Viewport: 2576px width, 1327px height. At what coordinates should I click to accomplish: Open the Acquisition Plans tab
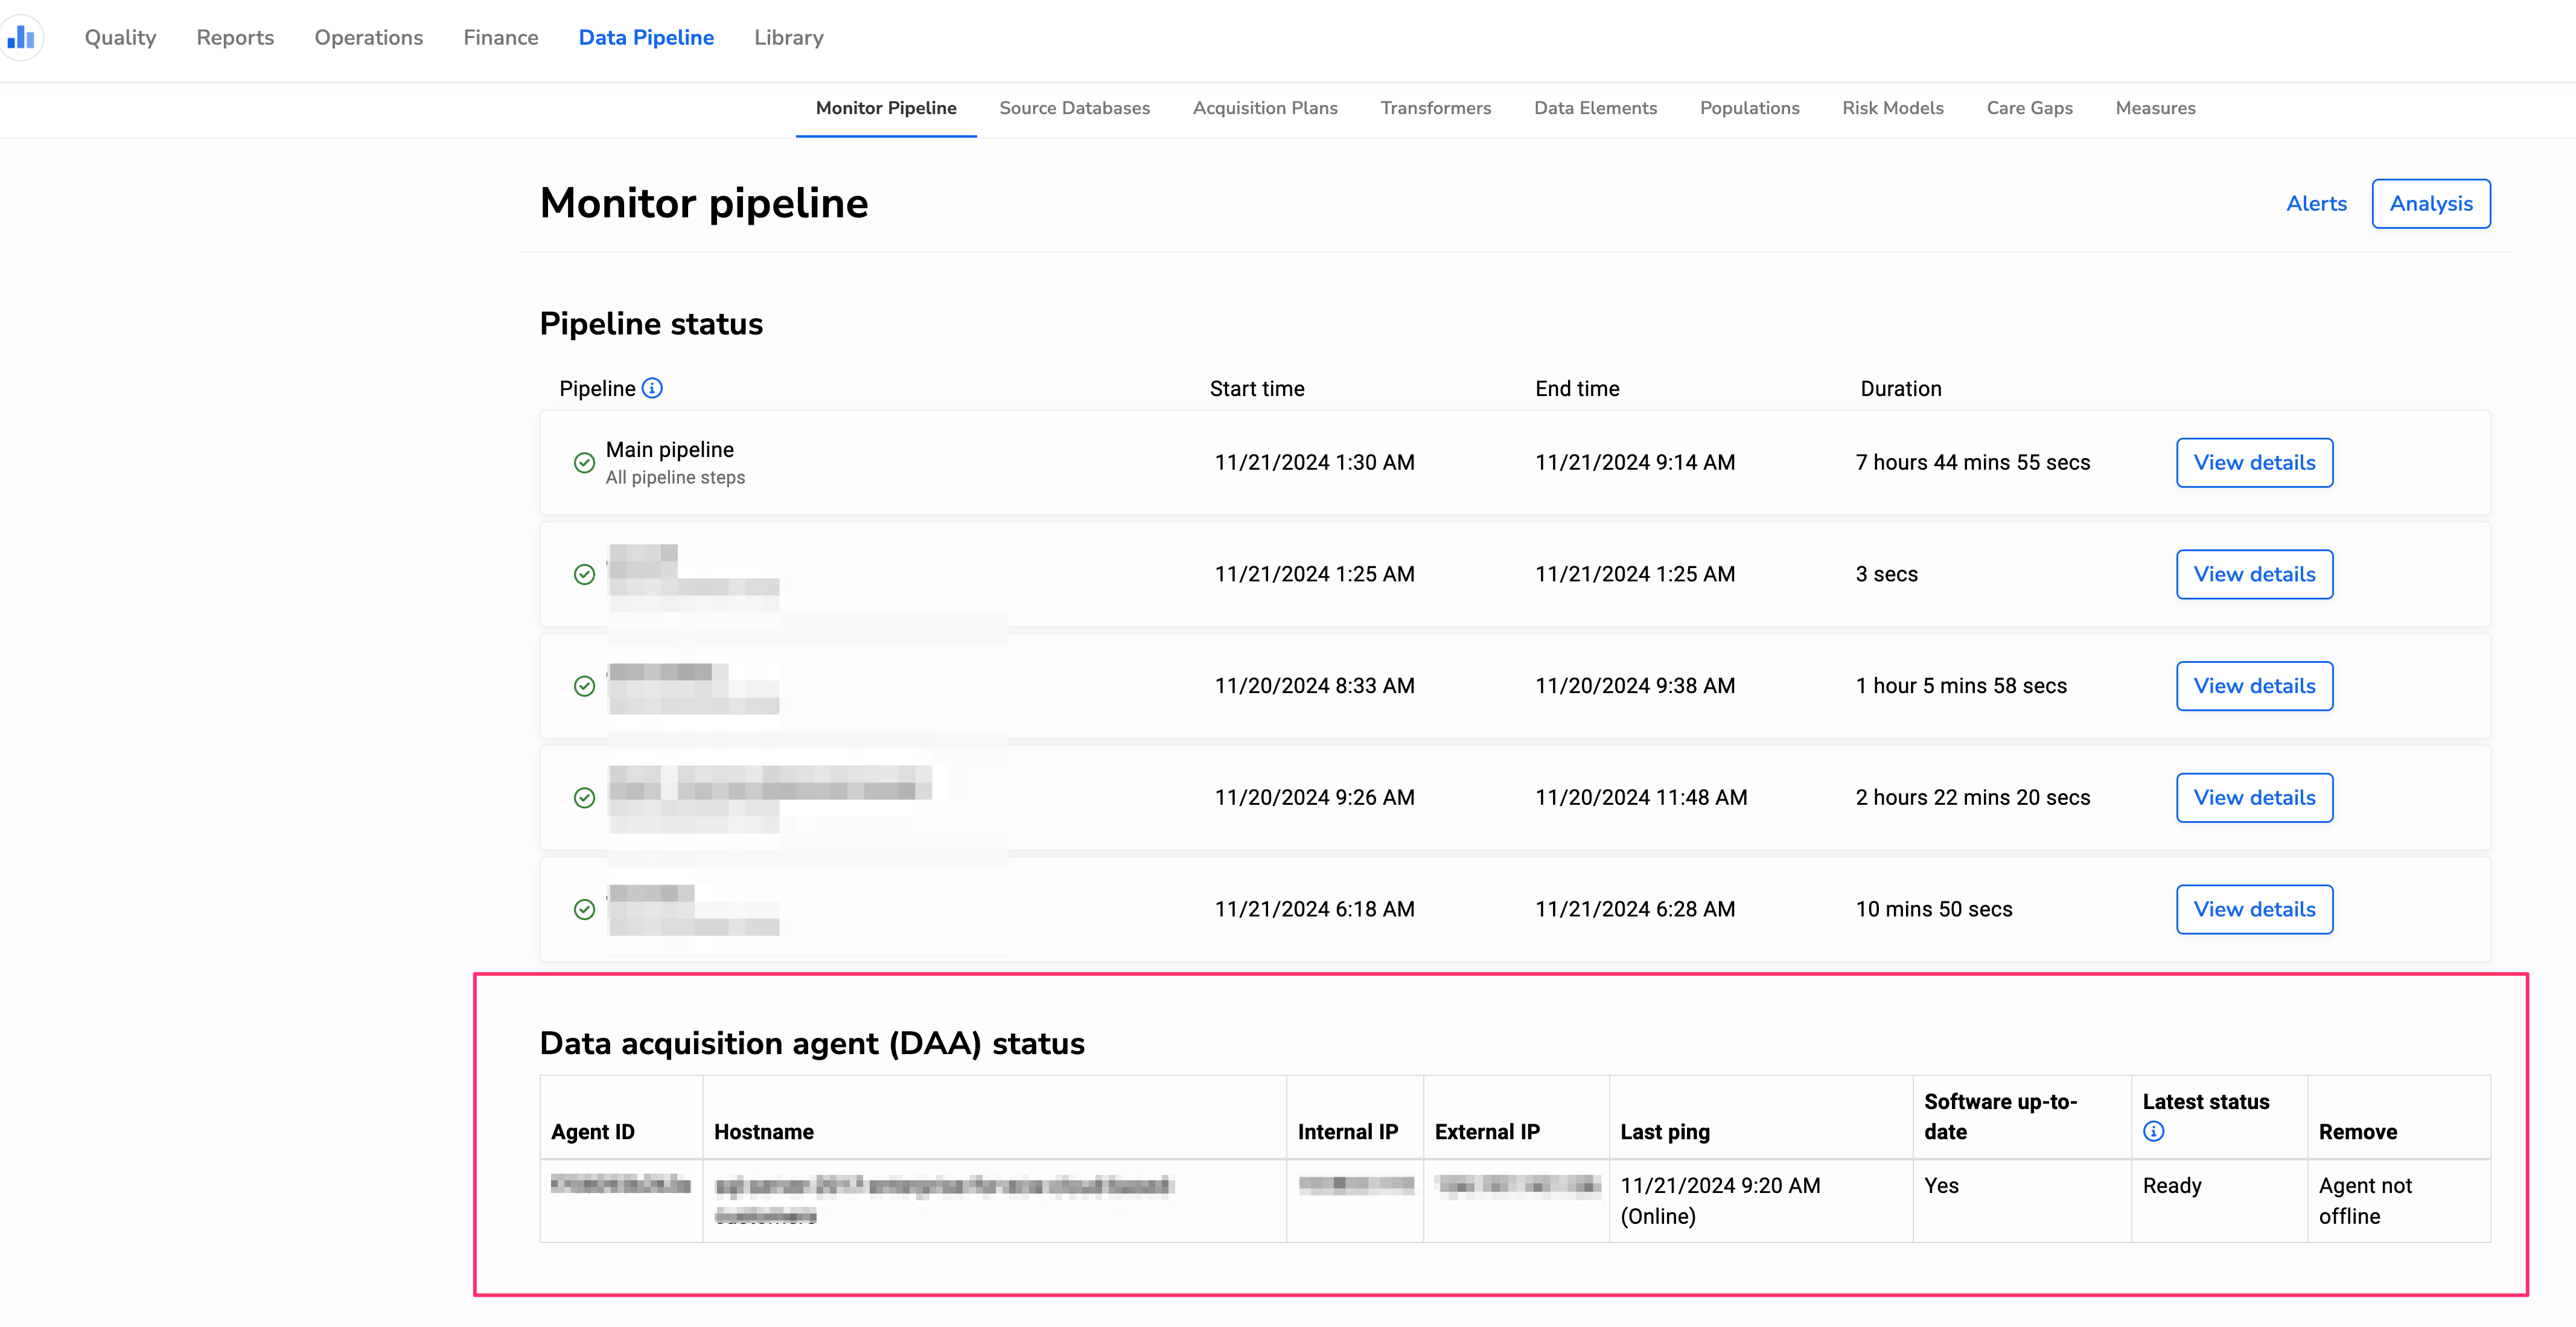coord(1264,108)
